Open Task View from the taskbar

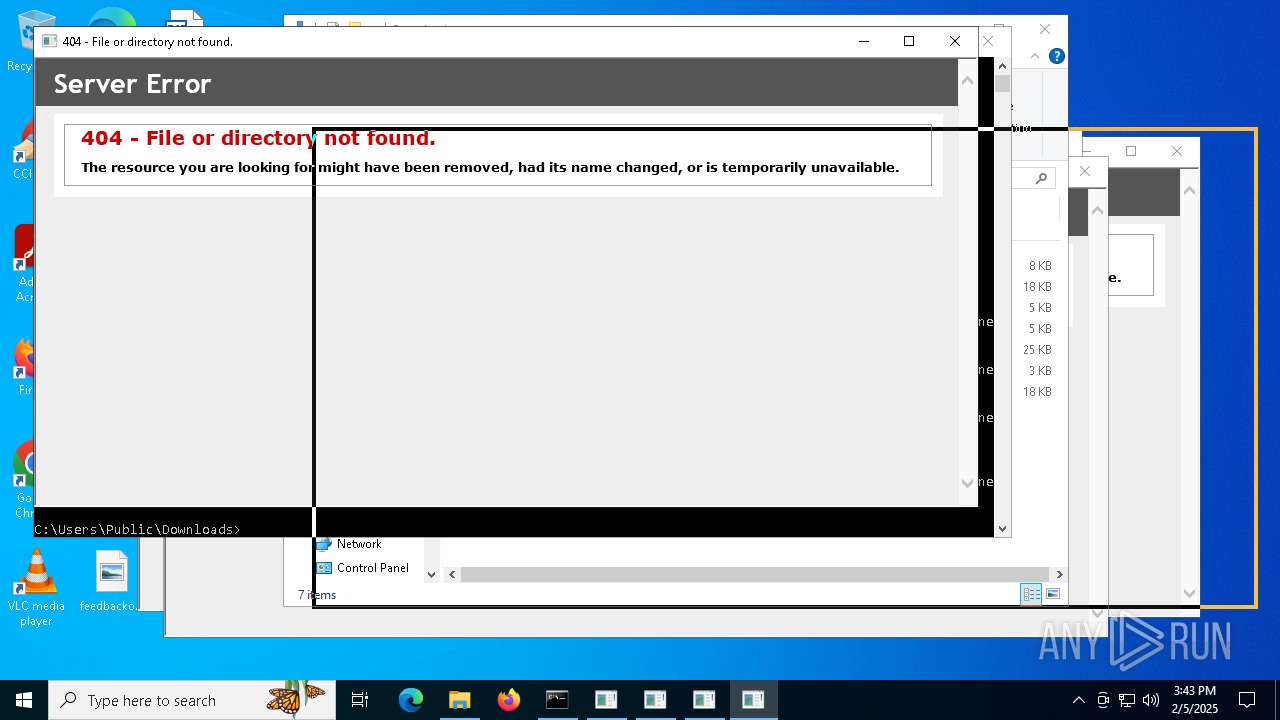[x=360, y=700]
